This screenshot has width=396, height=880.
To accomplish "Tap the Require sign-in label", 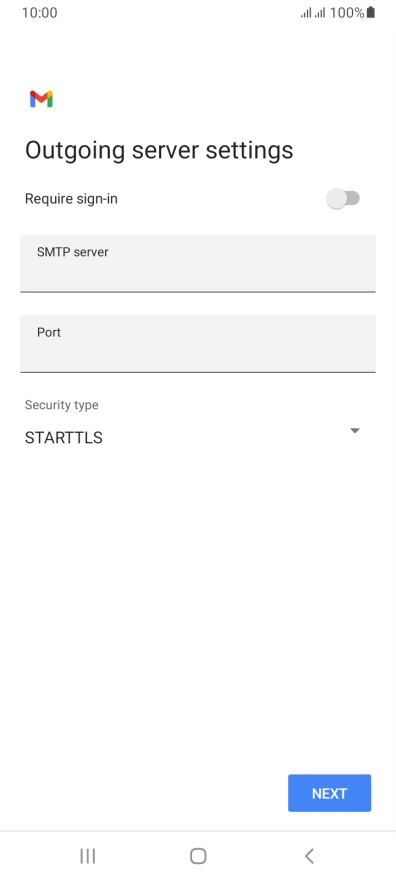I will (x=71, y=199).
